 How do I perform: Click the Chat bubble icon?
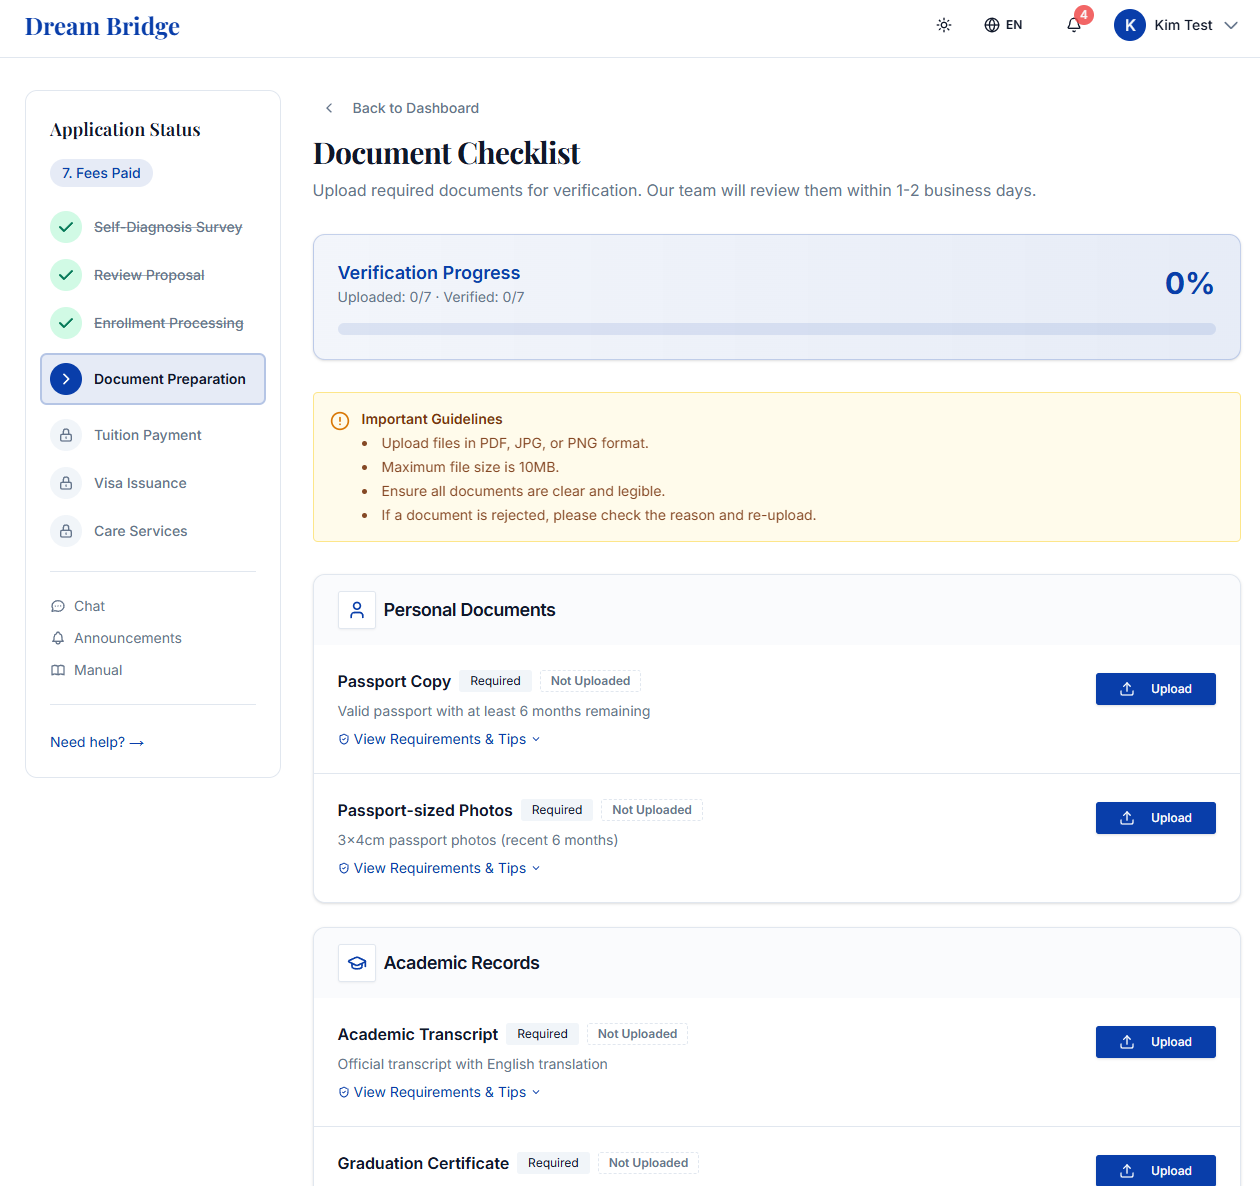(x=58, y=606)
